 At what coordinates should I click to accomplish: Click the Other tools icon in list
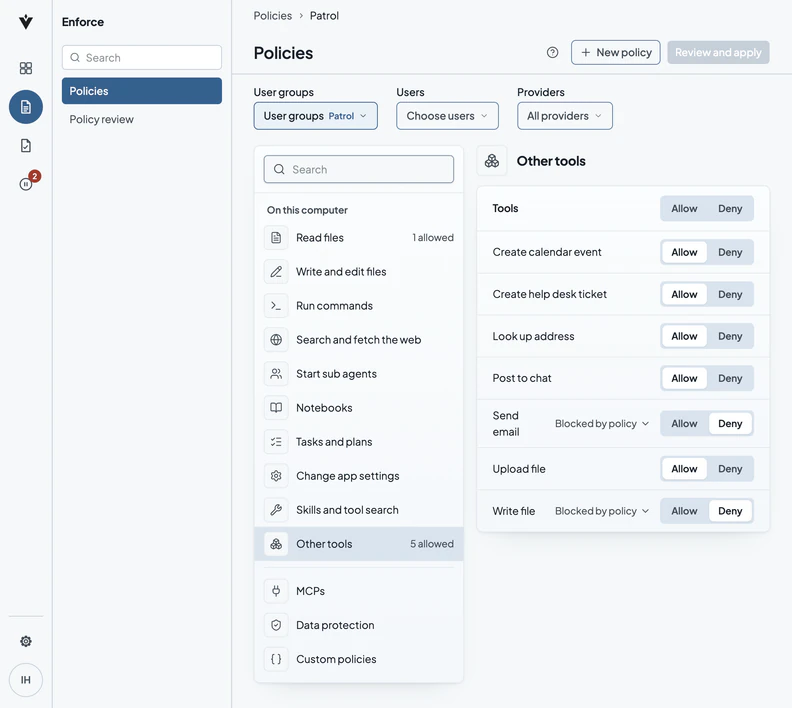point(276,544)
